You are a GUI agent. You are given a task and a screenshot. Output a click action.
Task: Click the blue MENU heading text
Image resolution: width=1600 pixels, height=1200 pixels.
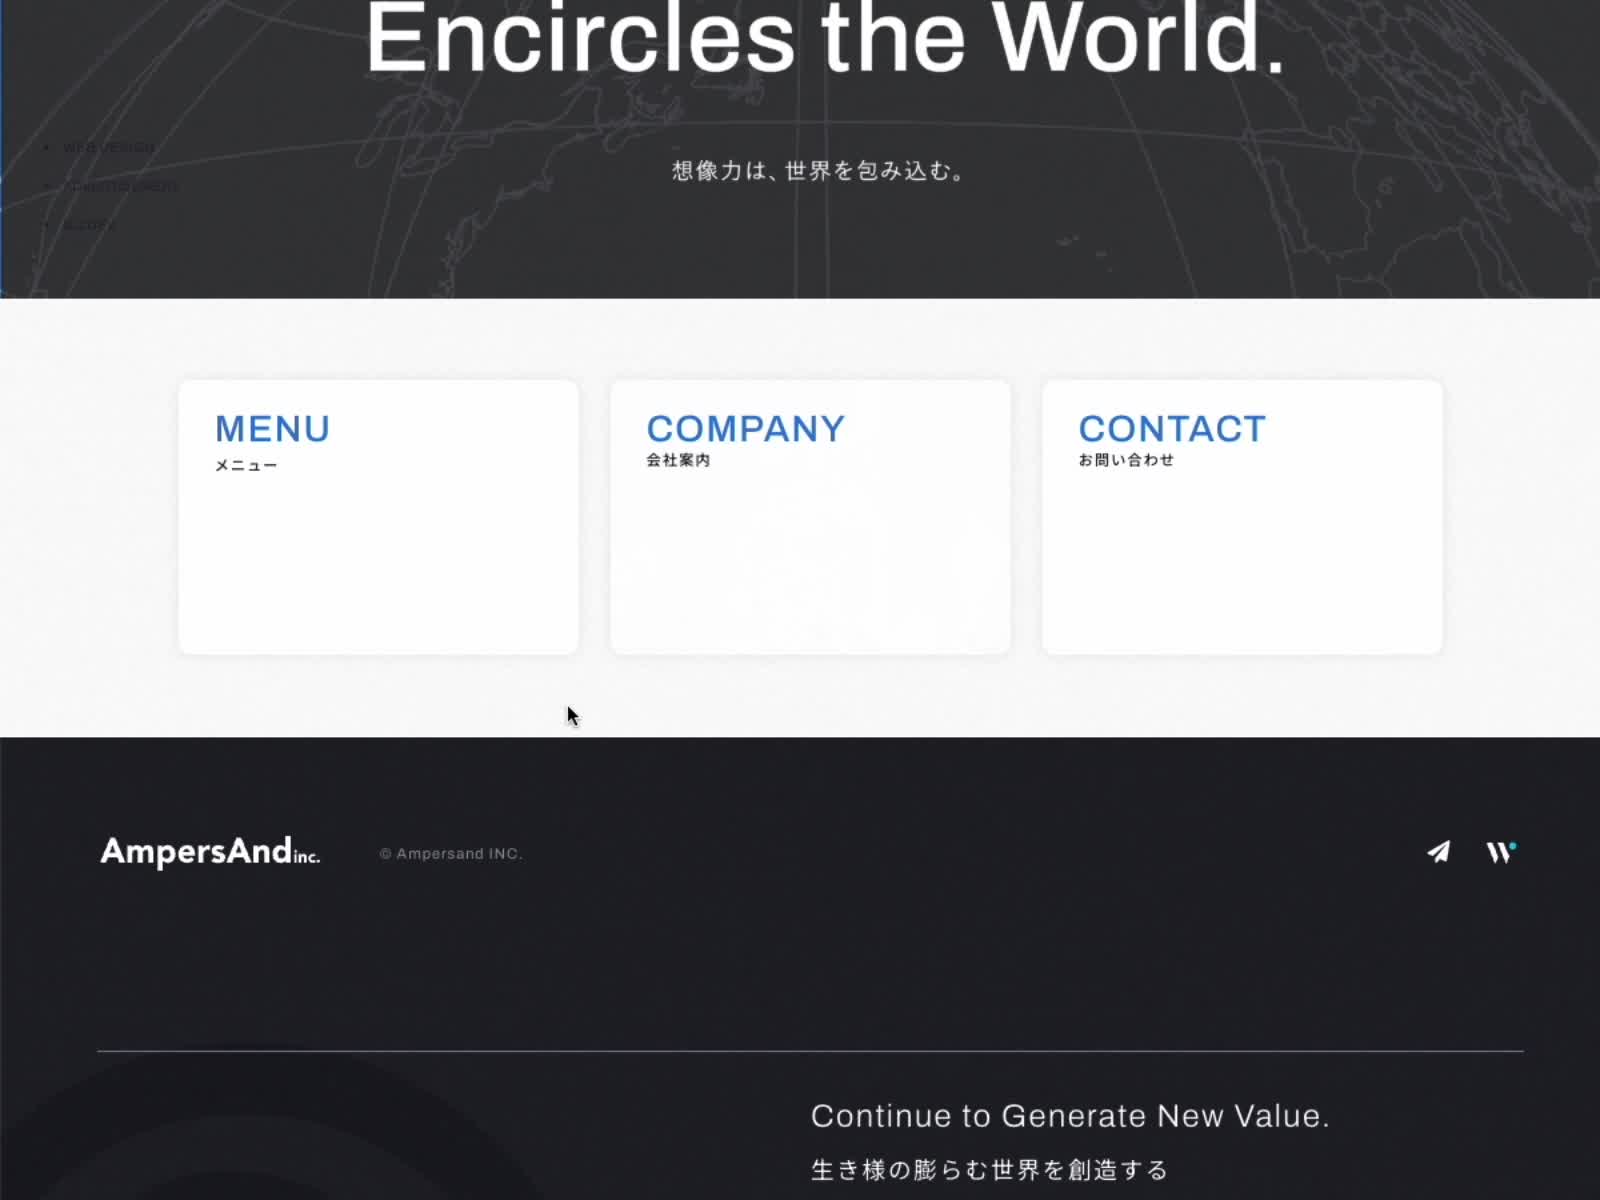[272, 429]
